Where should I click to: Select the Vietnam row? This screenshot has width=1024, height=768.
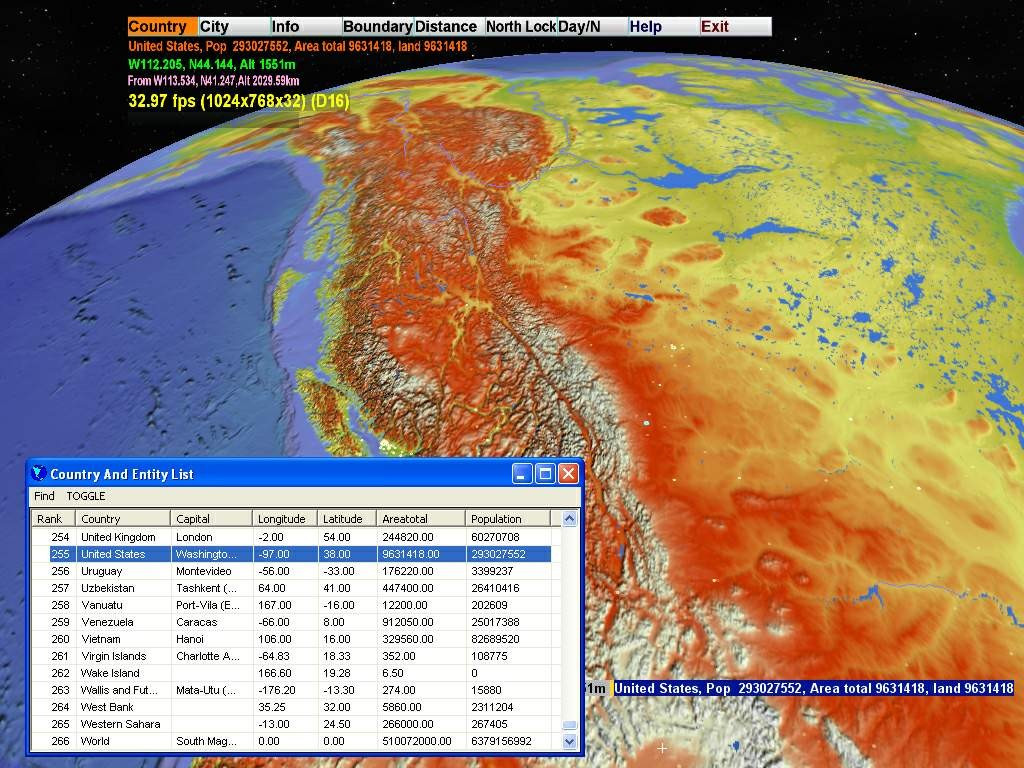coord(292,639)
